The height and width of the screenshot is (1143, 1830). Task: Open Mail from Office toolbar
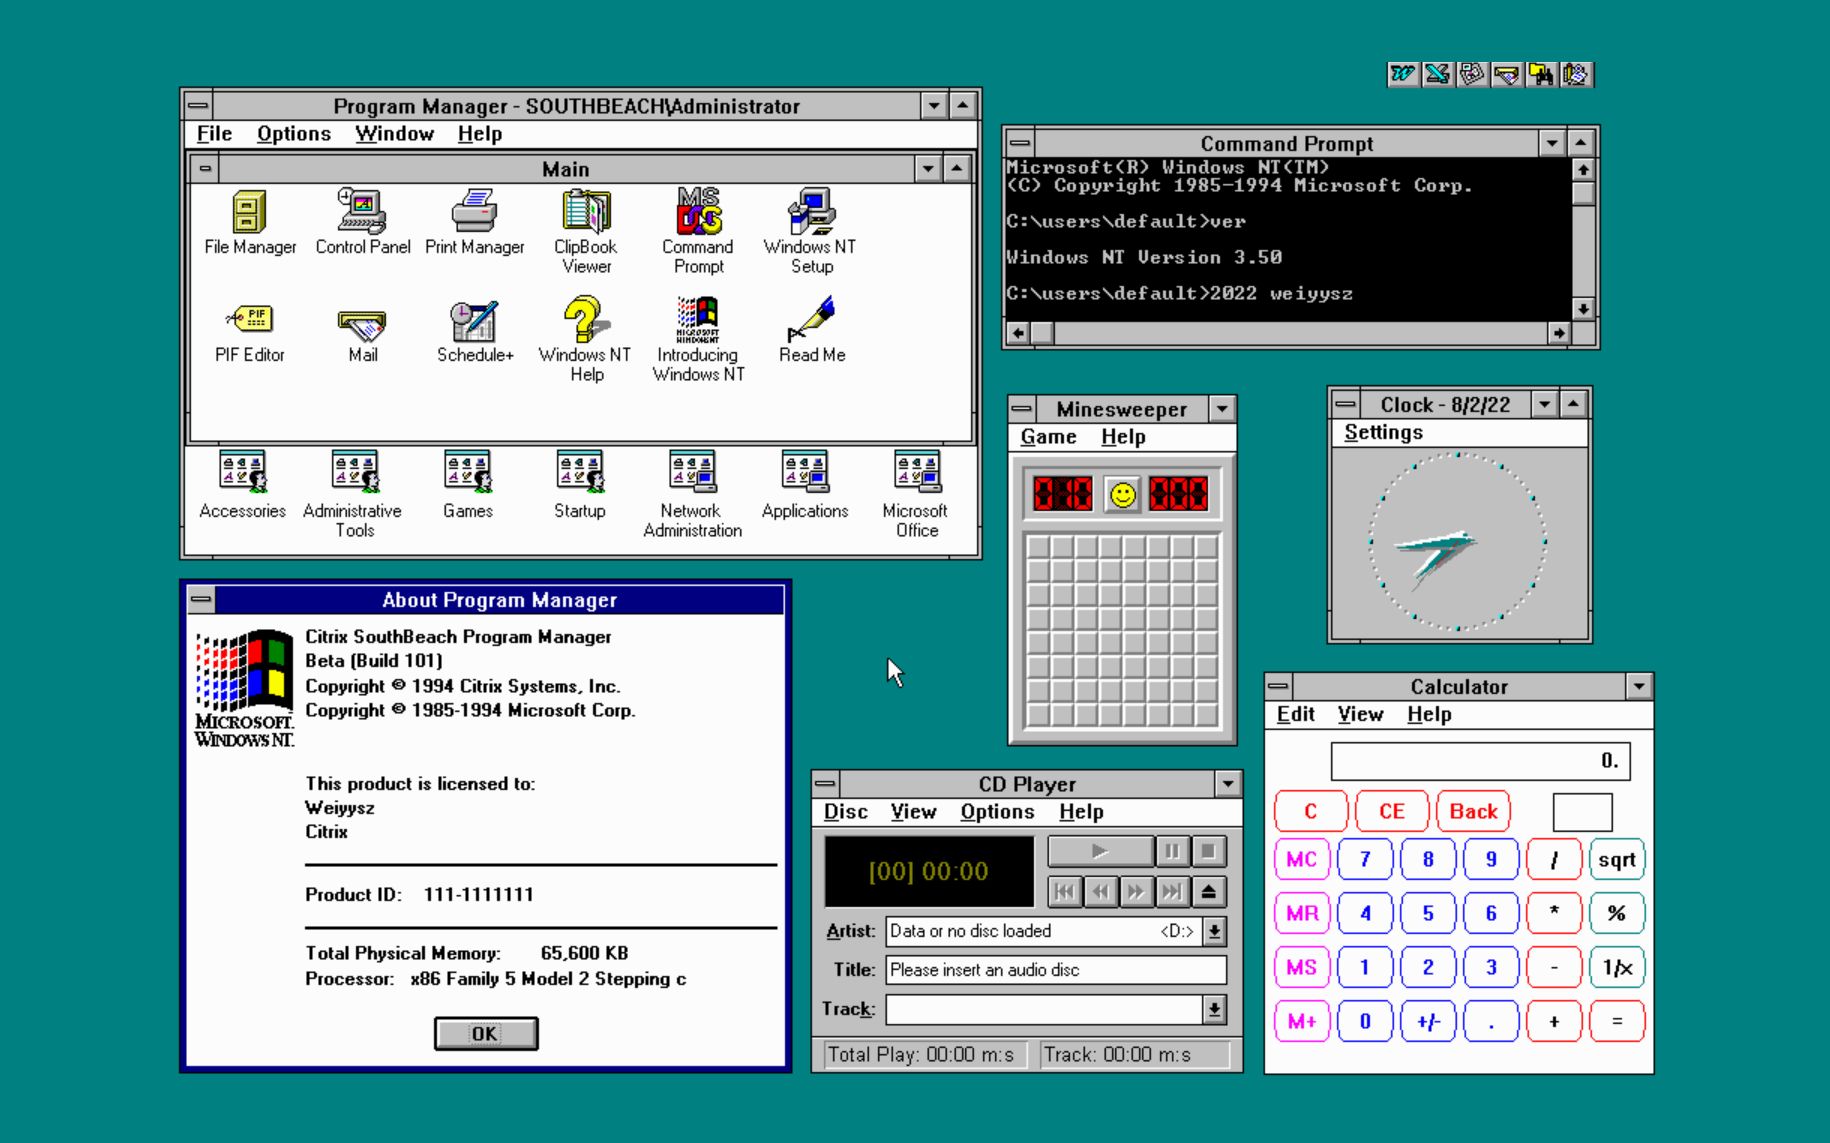1506,74
